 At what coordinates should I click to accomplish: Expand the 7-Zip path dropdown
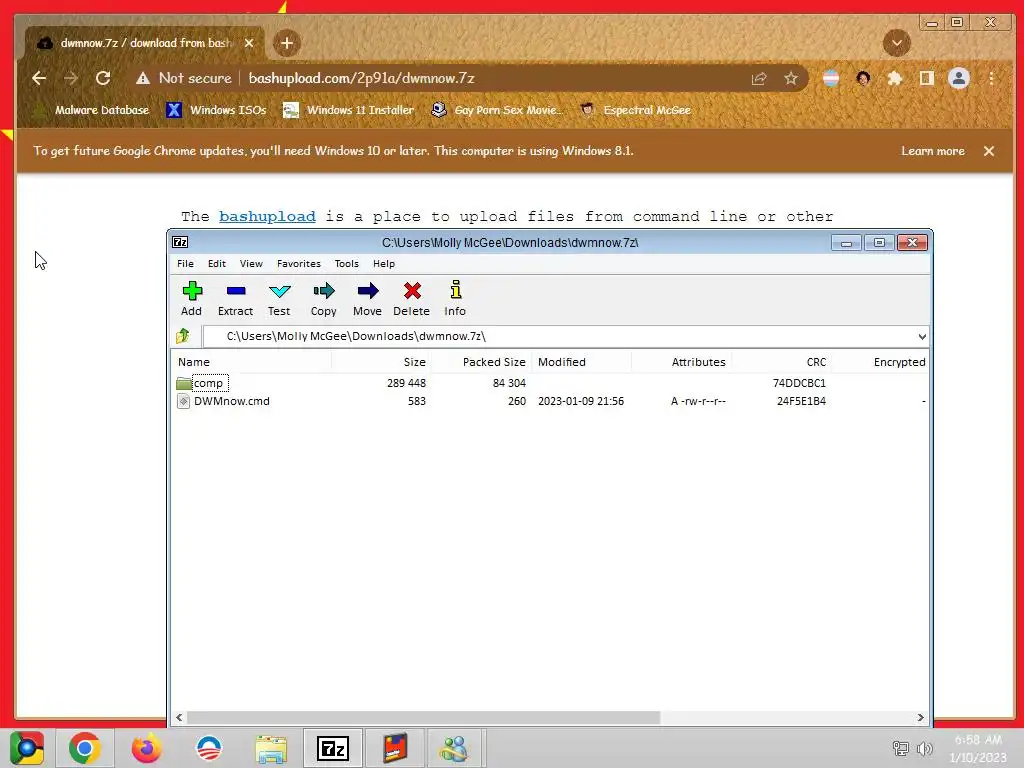pos(921,337)
